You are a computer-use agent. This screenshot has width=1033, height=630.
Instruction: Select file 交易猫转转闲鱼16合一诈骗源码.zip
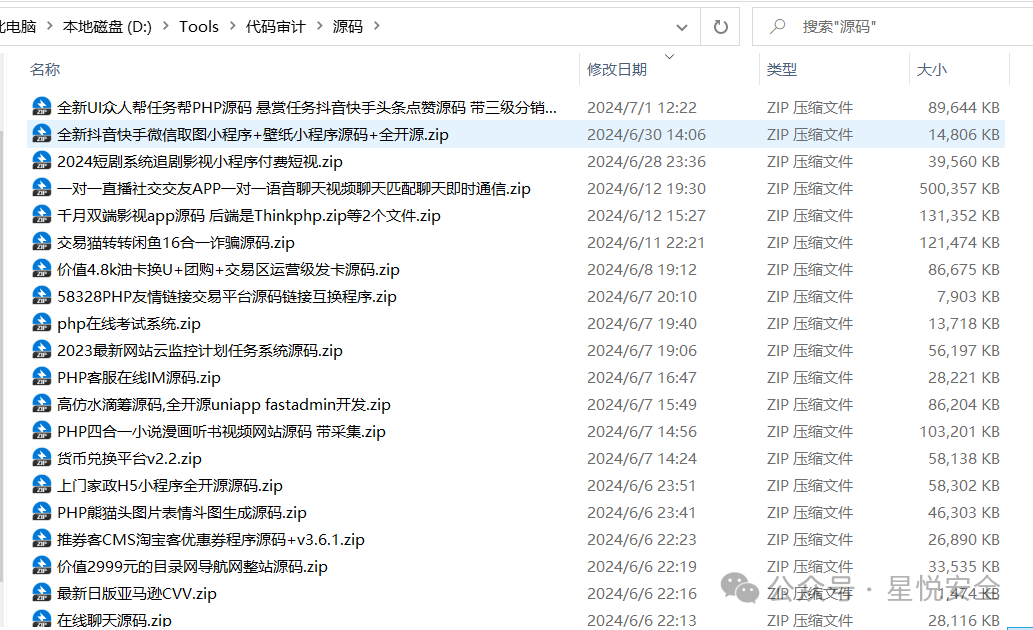(x=176, y=243)
